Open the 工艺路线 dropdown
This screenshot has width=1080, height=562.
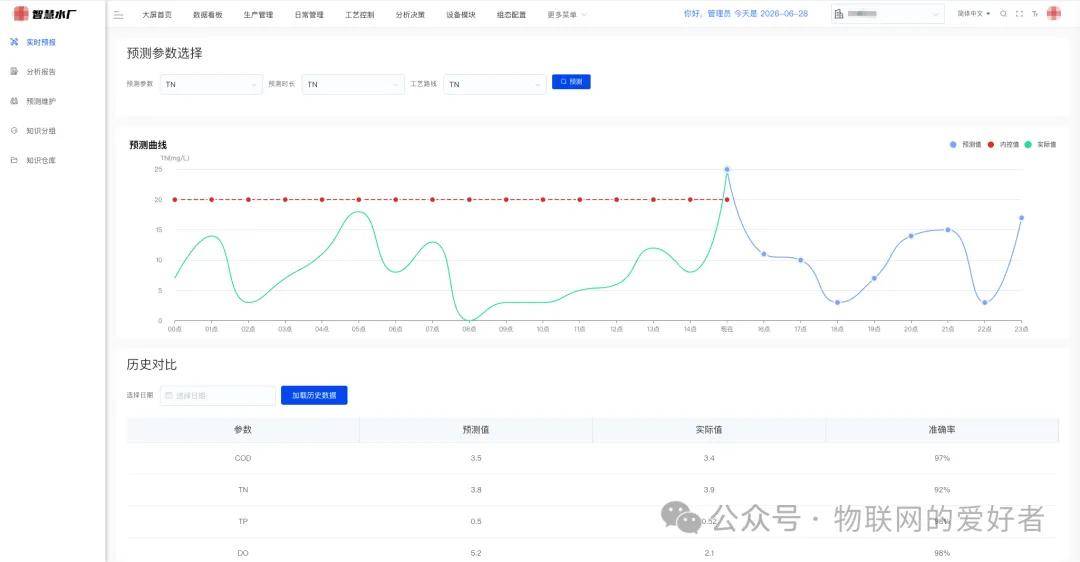(495, 84)
